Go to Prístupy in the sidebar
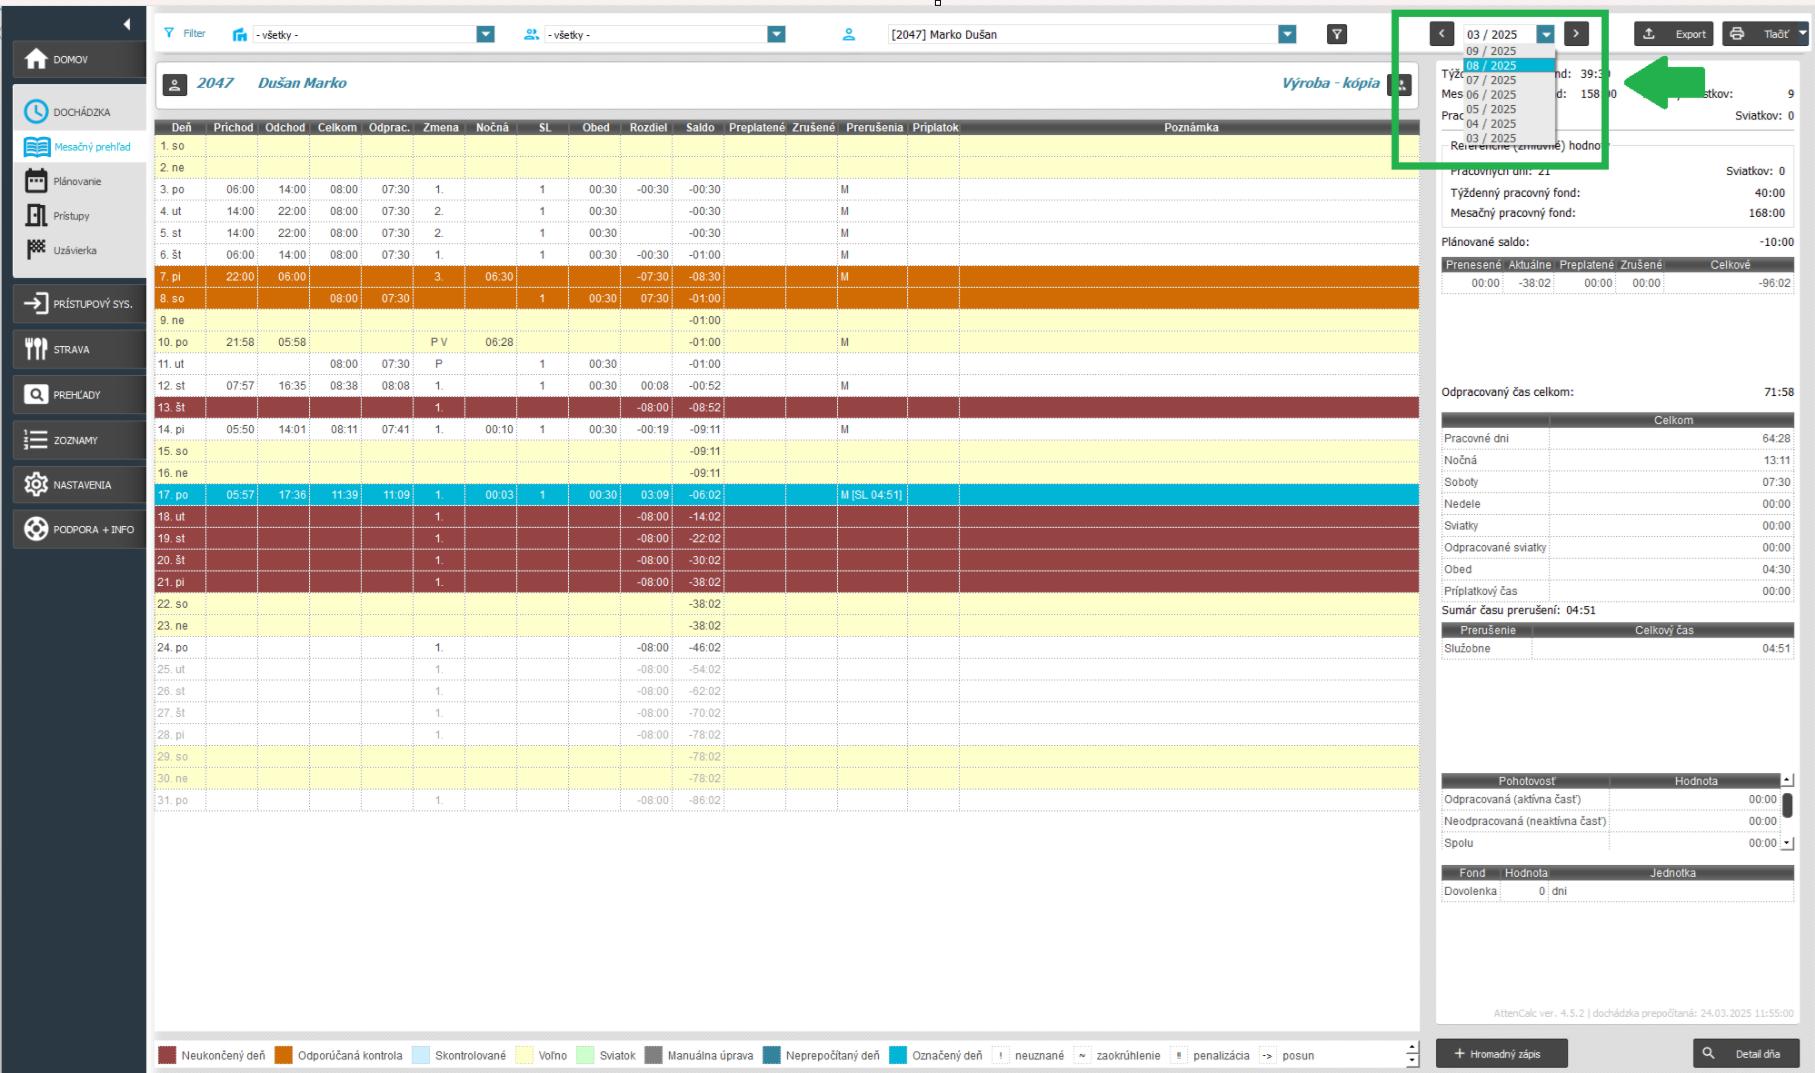The image size is (1815, 1073). click(71, 216)
